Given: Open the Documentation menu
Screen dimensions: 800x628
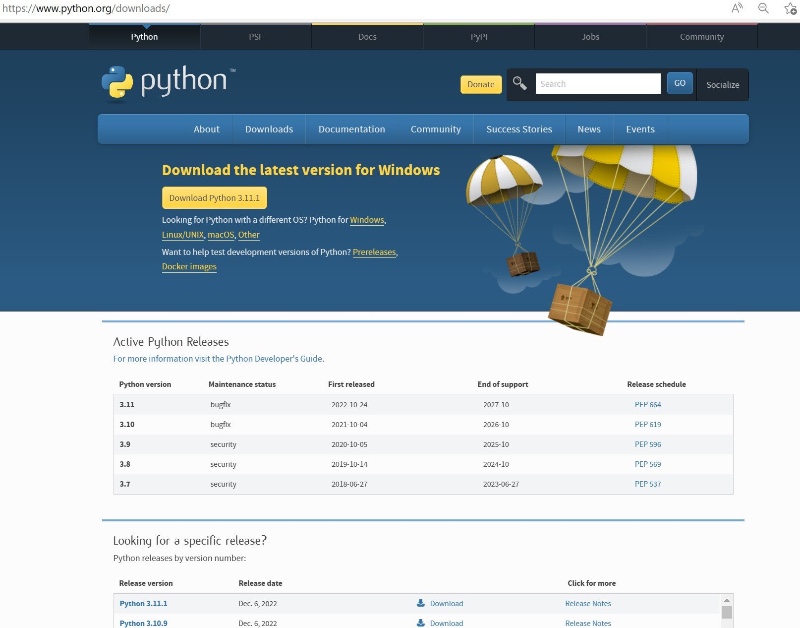Looking at the screenshot, I should 352,129.
